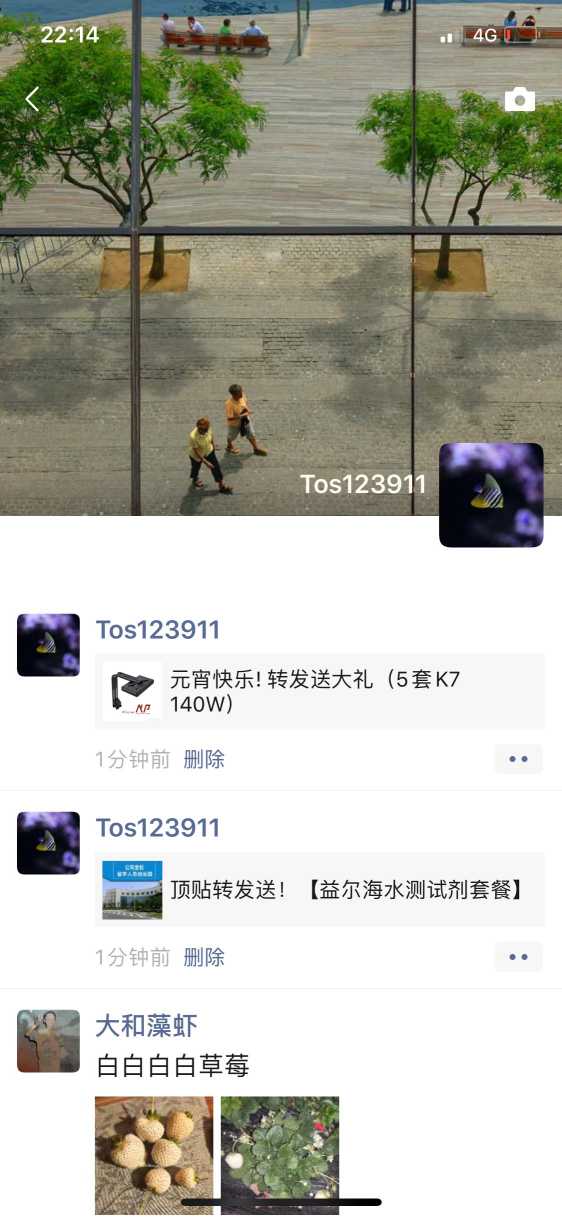Viewport: 562px width, 1218px height.
Task: Tap the K7 lamp article thumbnail
Action: [x=132, y=691]
